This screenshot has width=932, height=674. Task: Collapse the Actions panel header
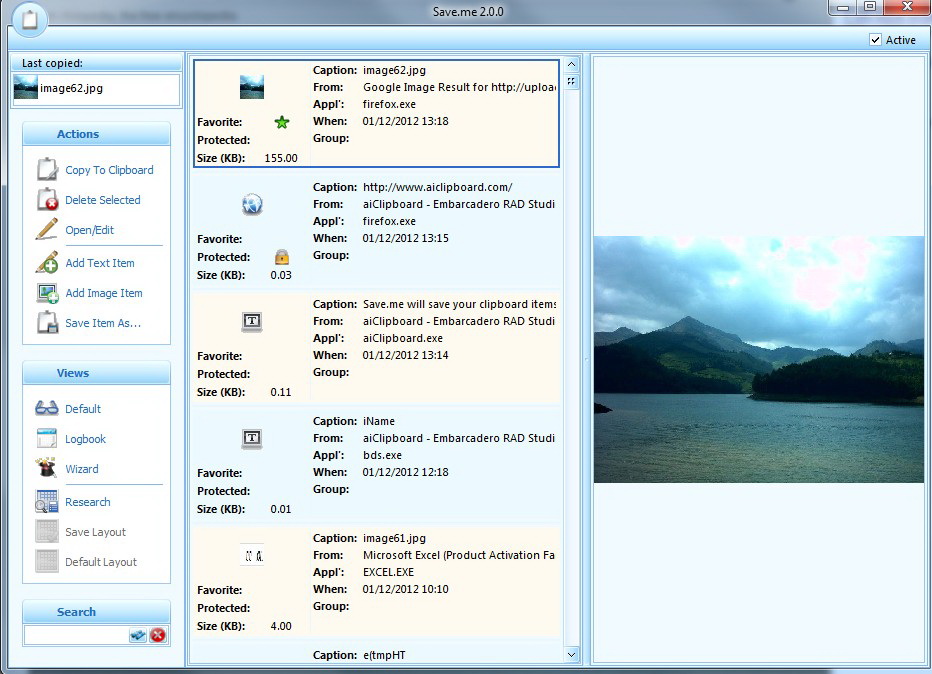[x=96, y=134]
